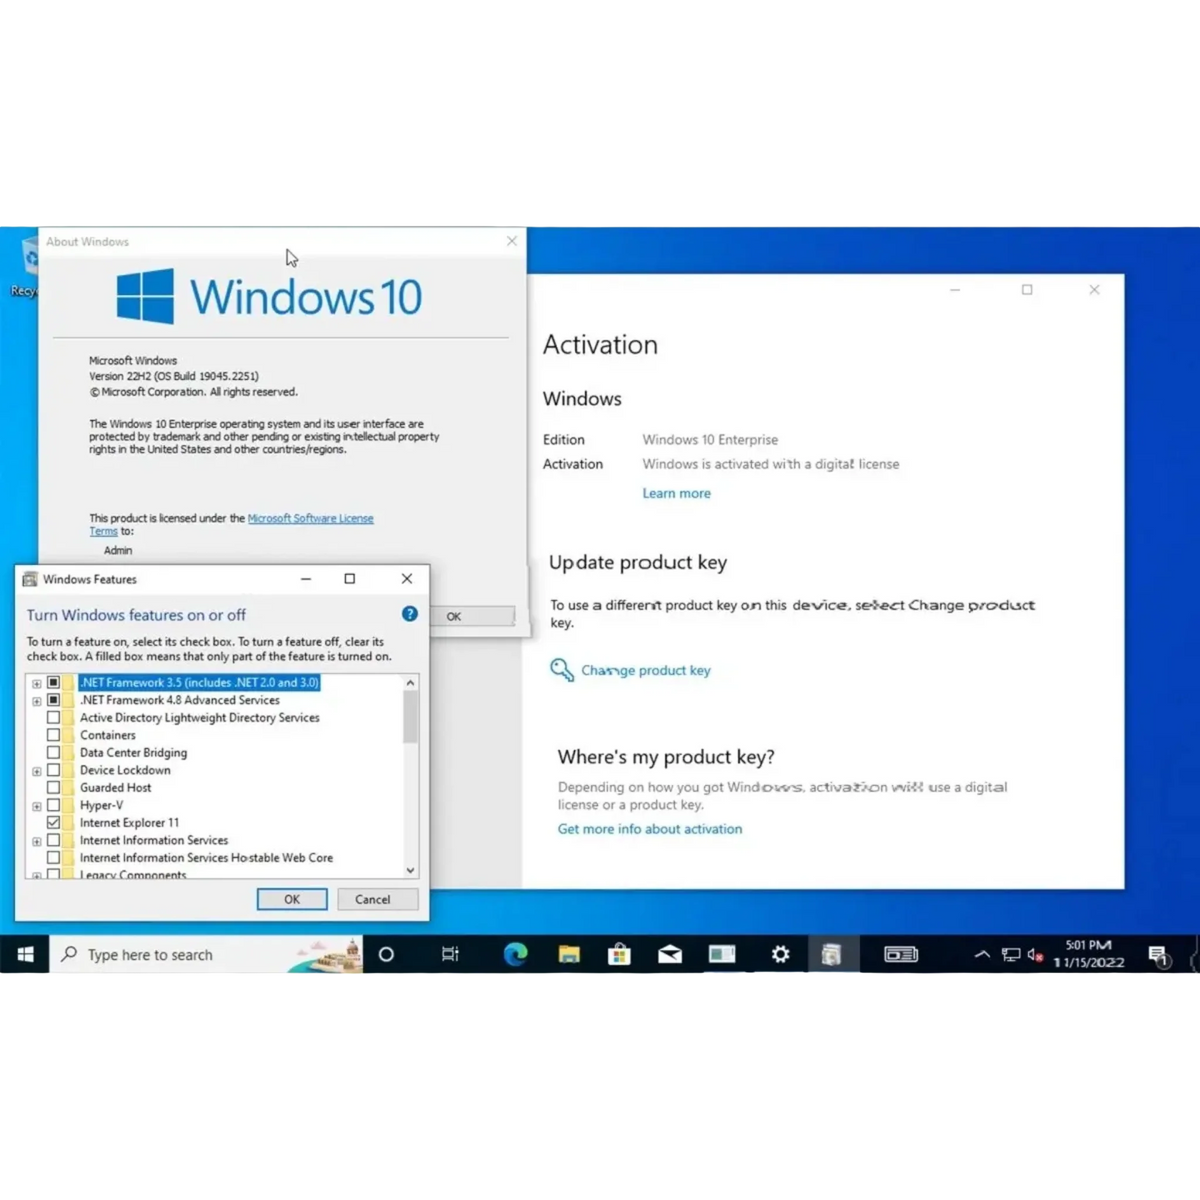
Task: Expand the Device Lockdown entry
Action: click(x=37, y=770)
